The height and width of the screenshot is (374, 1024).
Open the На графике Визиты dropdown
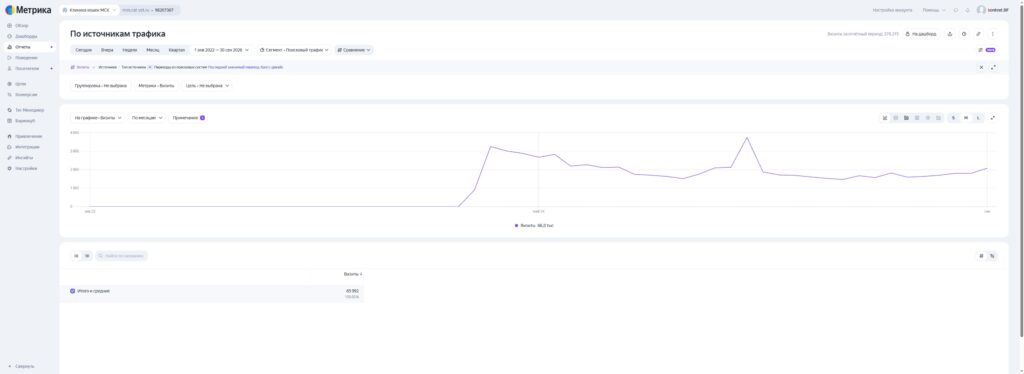(x=98, y=117)
